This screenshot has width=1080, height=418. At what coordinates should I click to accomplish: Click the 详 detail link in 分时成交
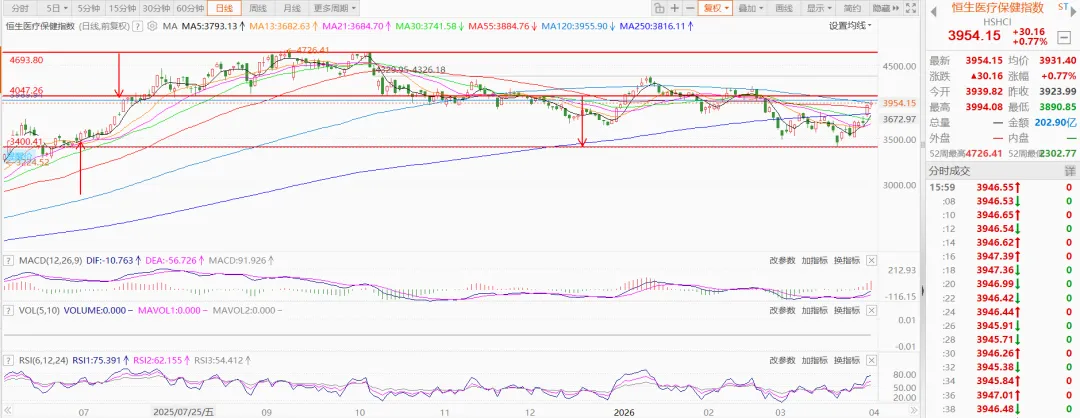1070,169
